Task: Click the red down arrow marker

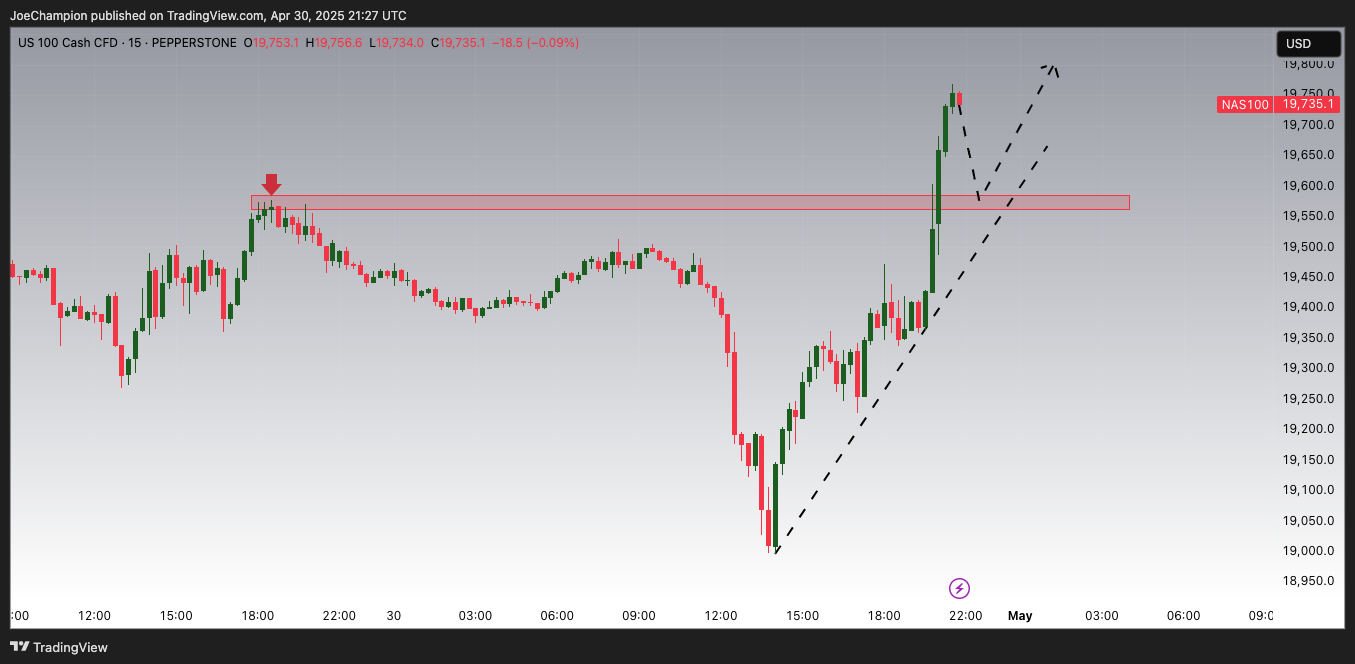Action: (271, 184)
